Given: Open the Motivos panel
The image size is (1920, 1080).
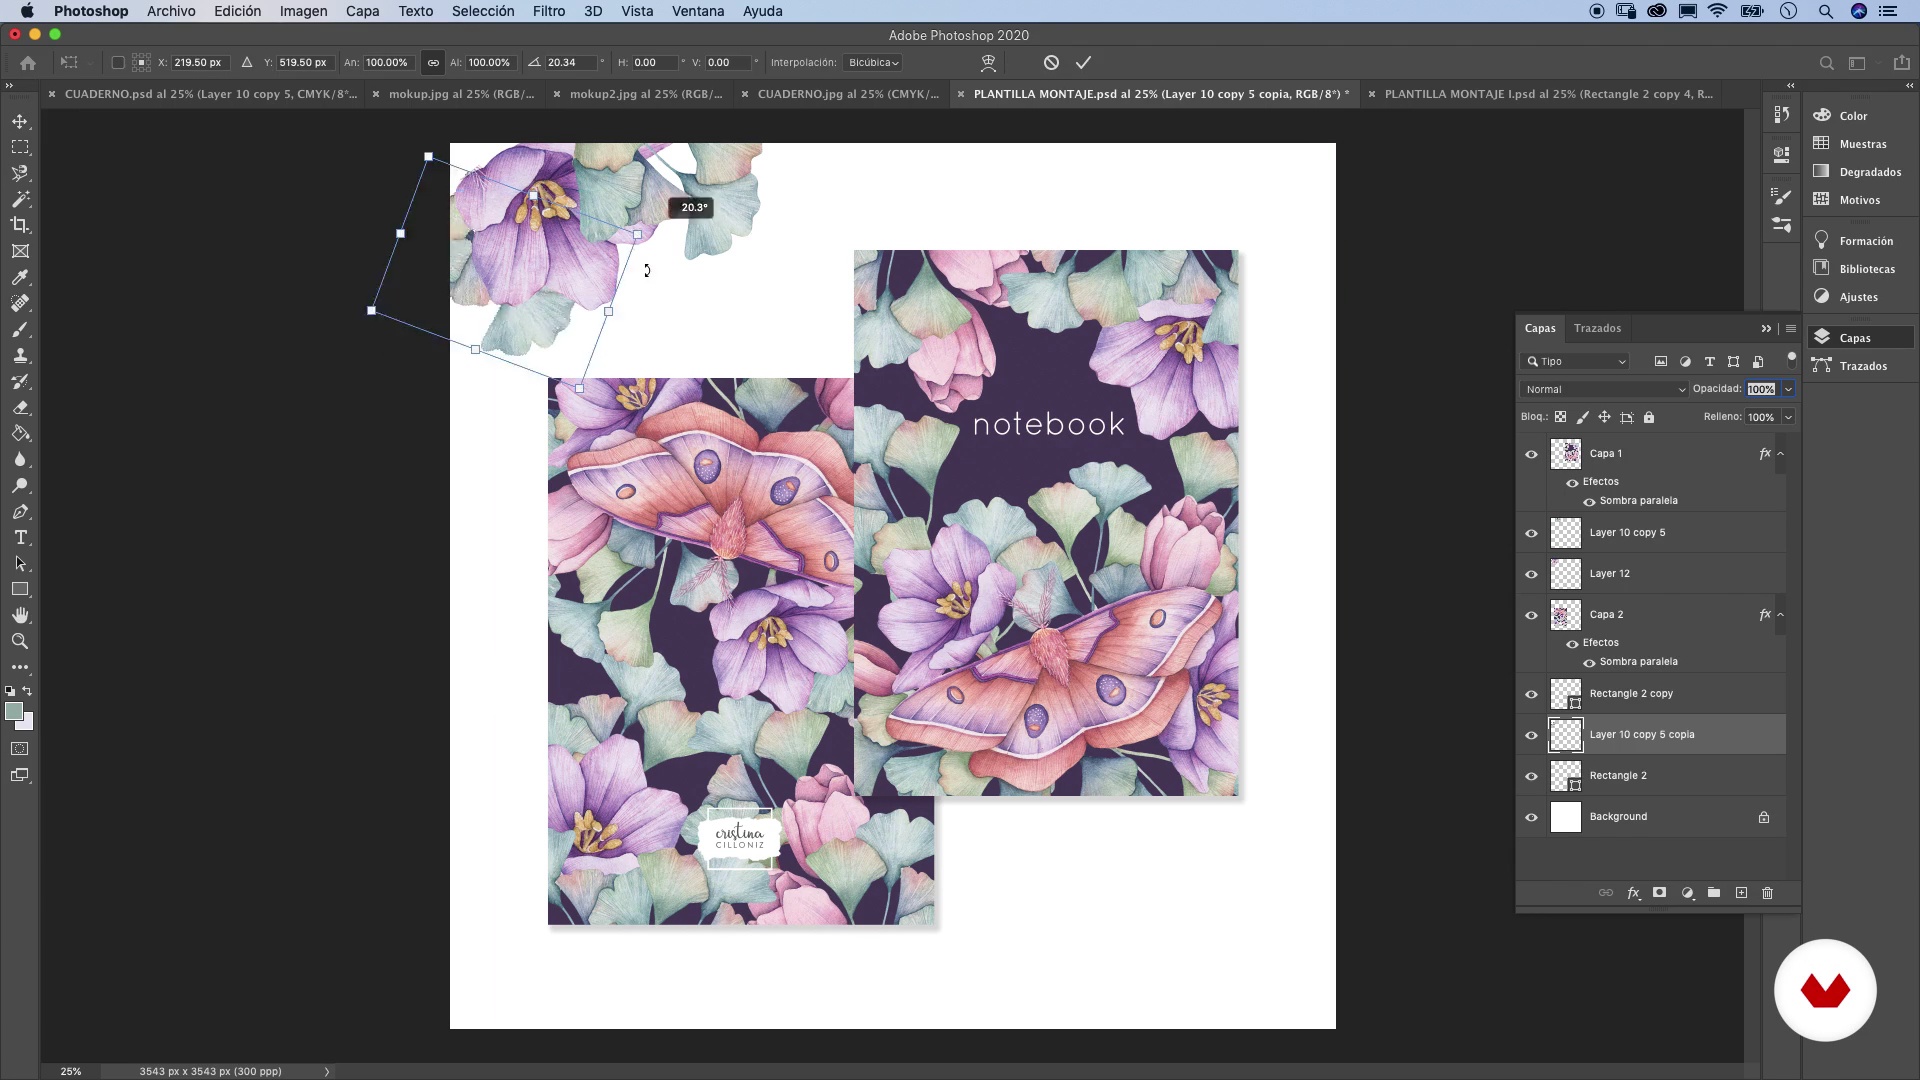Looking at the screenshot, I should (x=1861, y=200).
